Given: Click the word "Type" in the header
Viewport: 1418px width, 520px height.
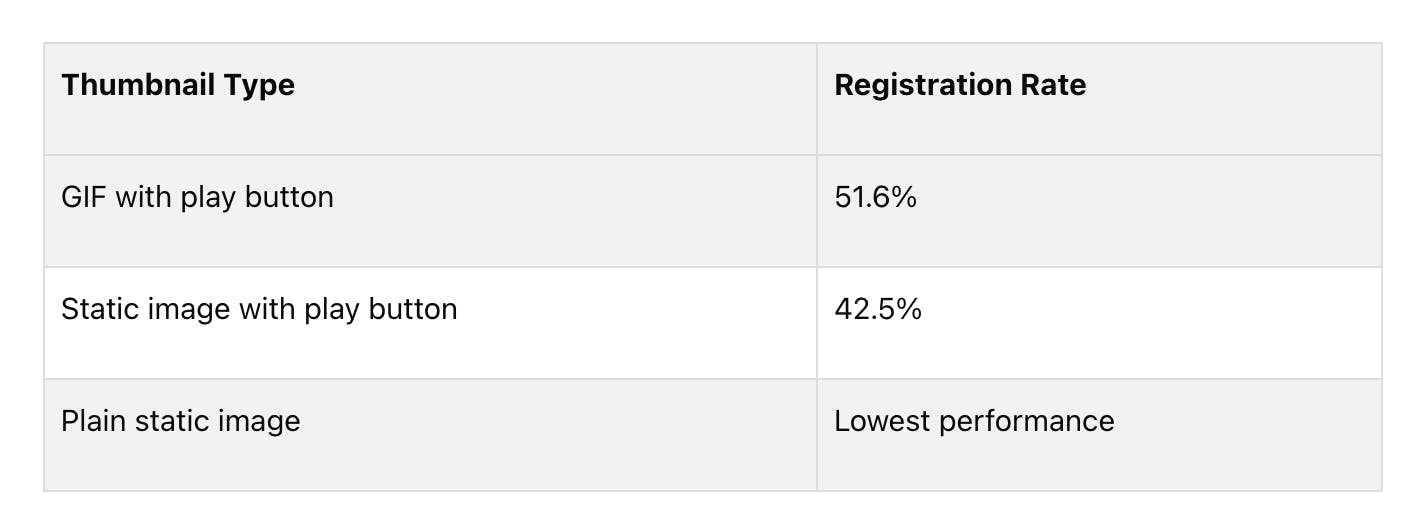Looking at the screenshot, I should (260, 85).
